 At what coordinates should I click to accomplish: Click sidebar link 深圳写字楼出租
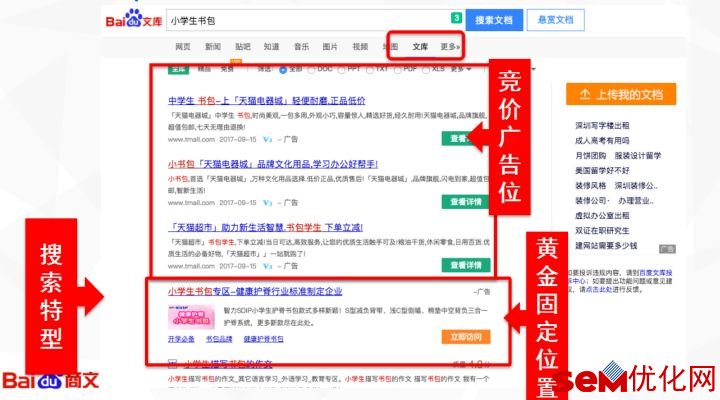coord(602,125)
